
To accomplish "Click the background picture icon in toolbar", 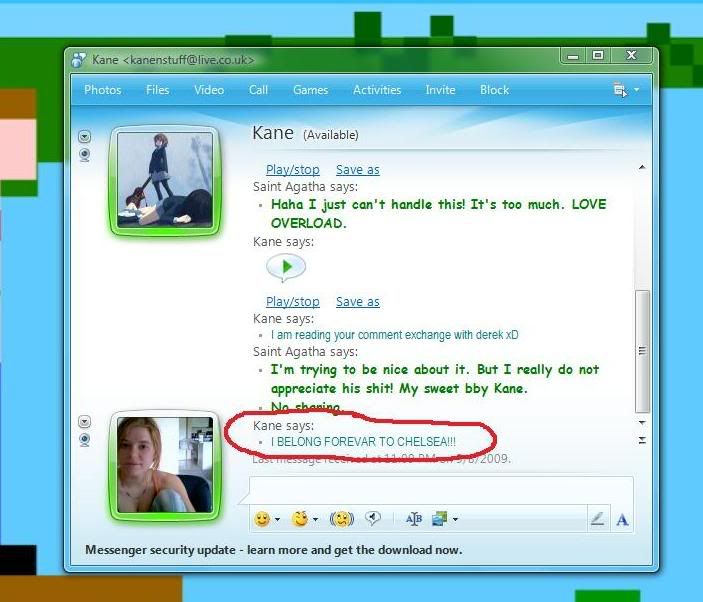I will [x=439, y=519].
